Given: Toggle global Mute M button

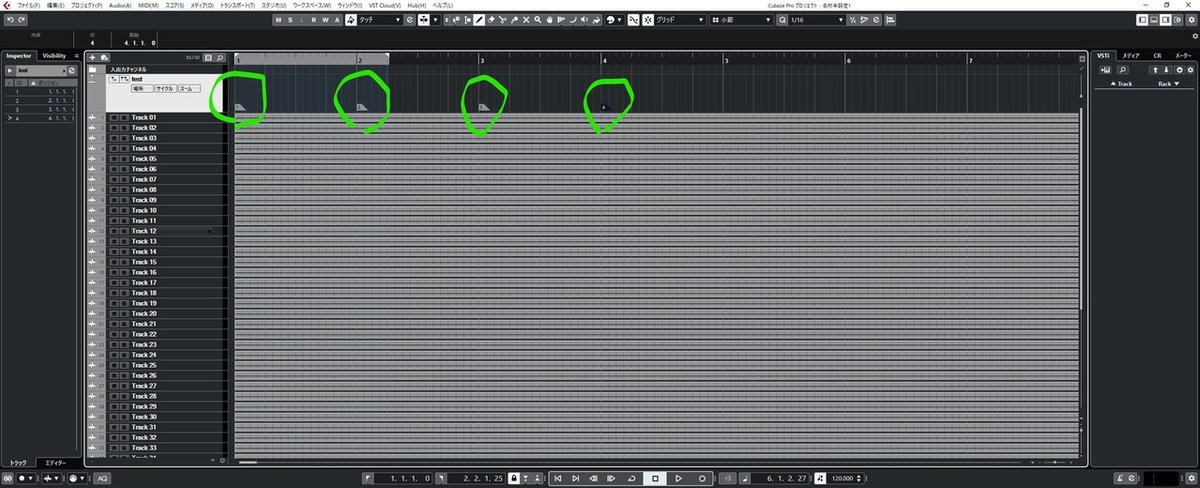Looking at the screenshot, I should (278, 19).
